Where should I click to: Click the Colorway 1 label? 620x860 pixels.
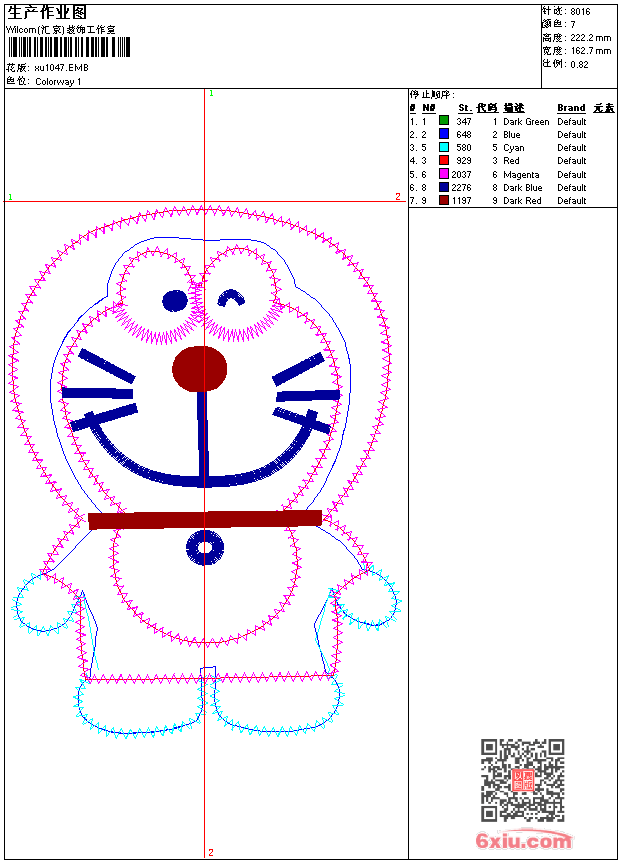tap(58, 82)
